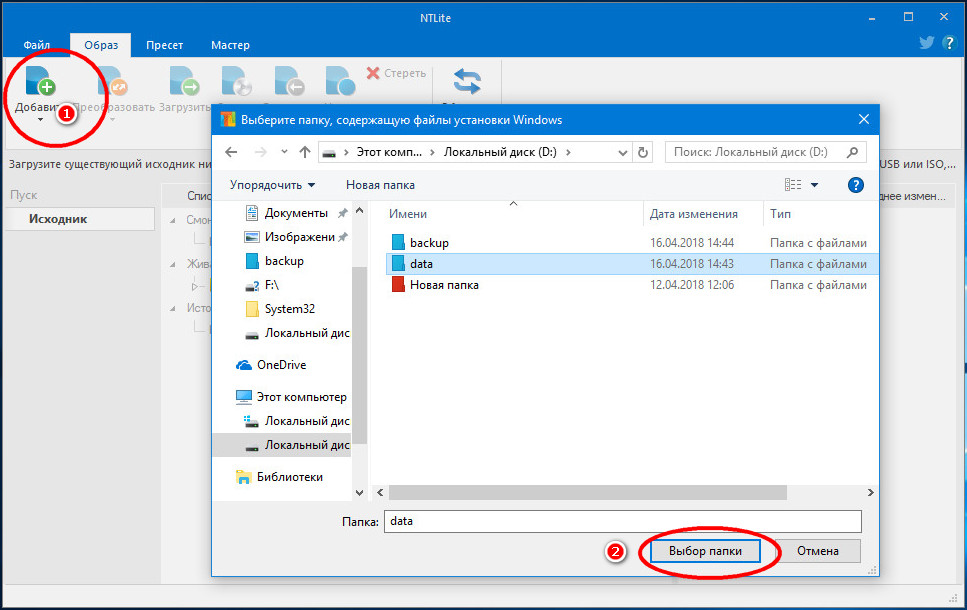Viewport: 967px width, 610px height.
Task: Open System32 in the navigation pane
Action: [280, 309]
